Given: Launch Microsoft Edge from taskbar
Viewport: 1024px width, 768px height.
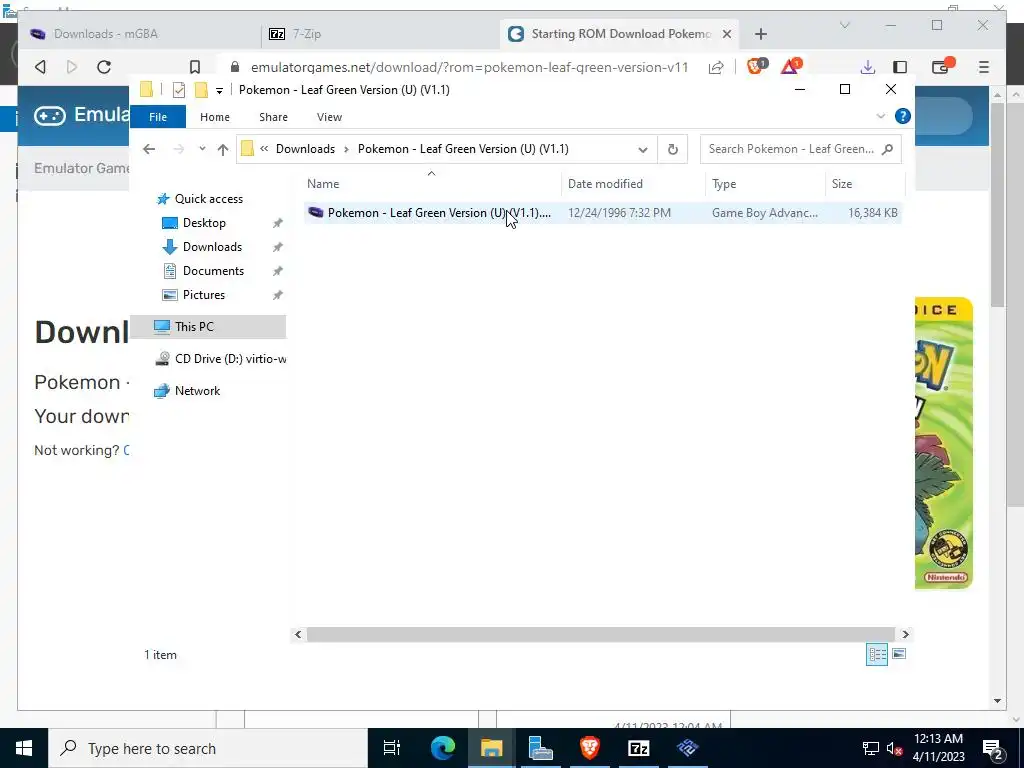Looking at the screenshot, I should (443, 748).
